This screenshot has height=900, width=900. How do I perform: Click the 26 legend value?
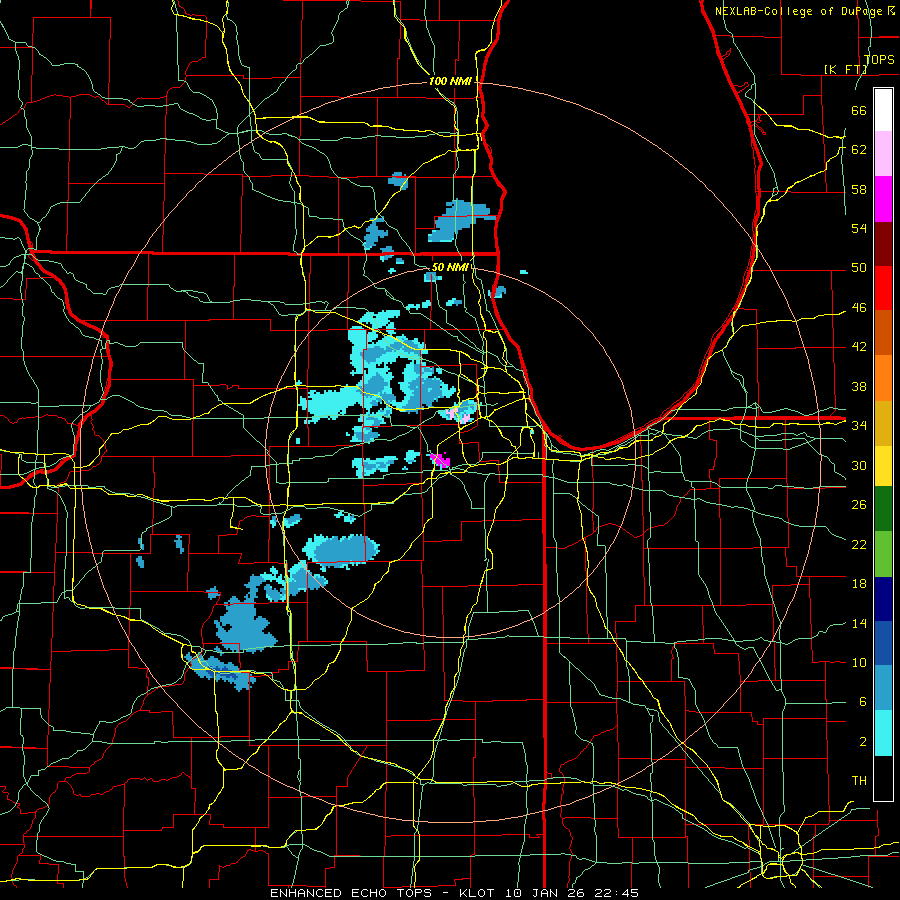coord(859,505)
